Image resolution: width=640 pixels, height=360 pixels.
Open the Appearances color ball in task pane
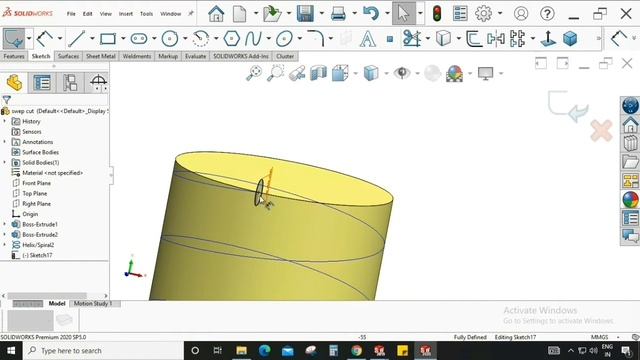point(630,200)
